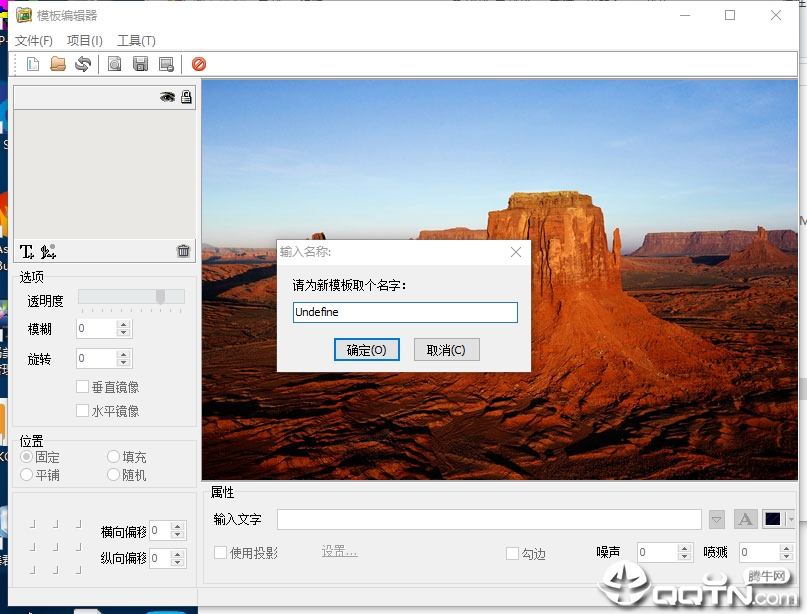Increase the 旋转 value with up arrow
Viewport: 807px width, 614px height.
(123, 354)
